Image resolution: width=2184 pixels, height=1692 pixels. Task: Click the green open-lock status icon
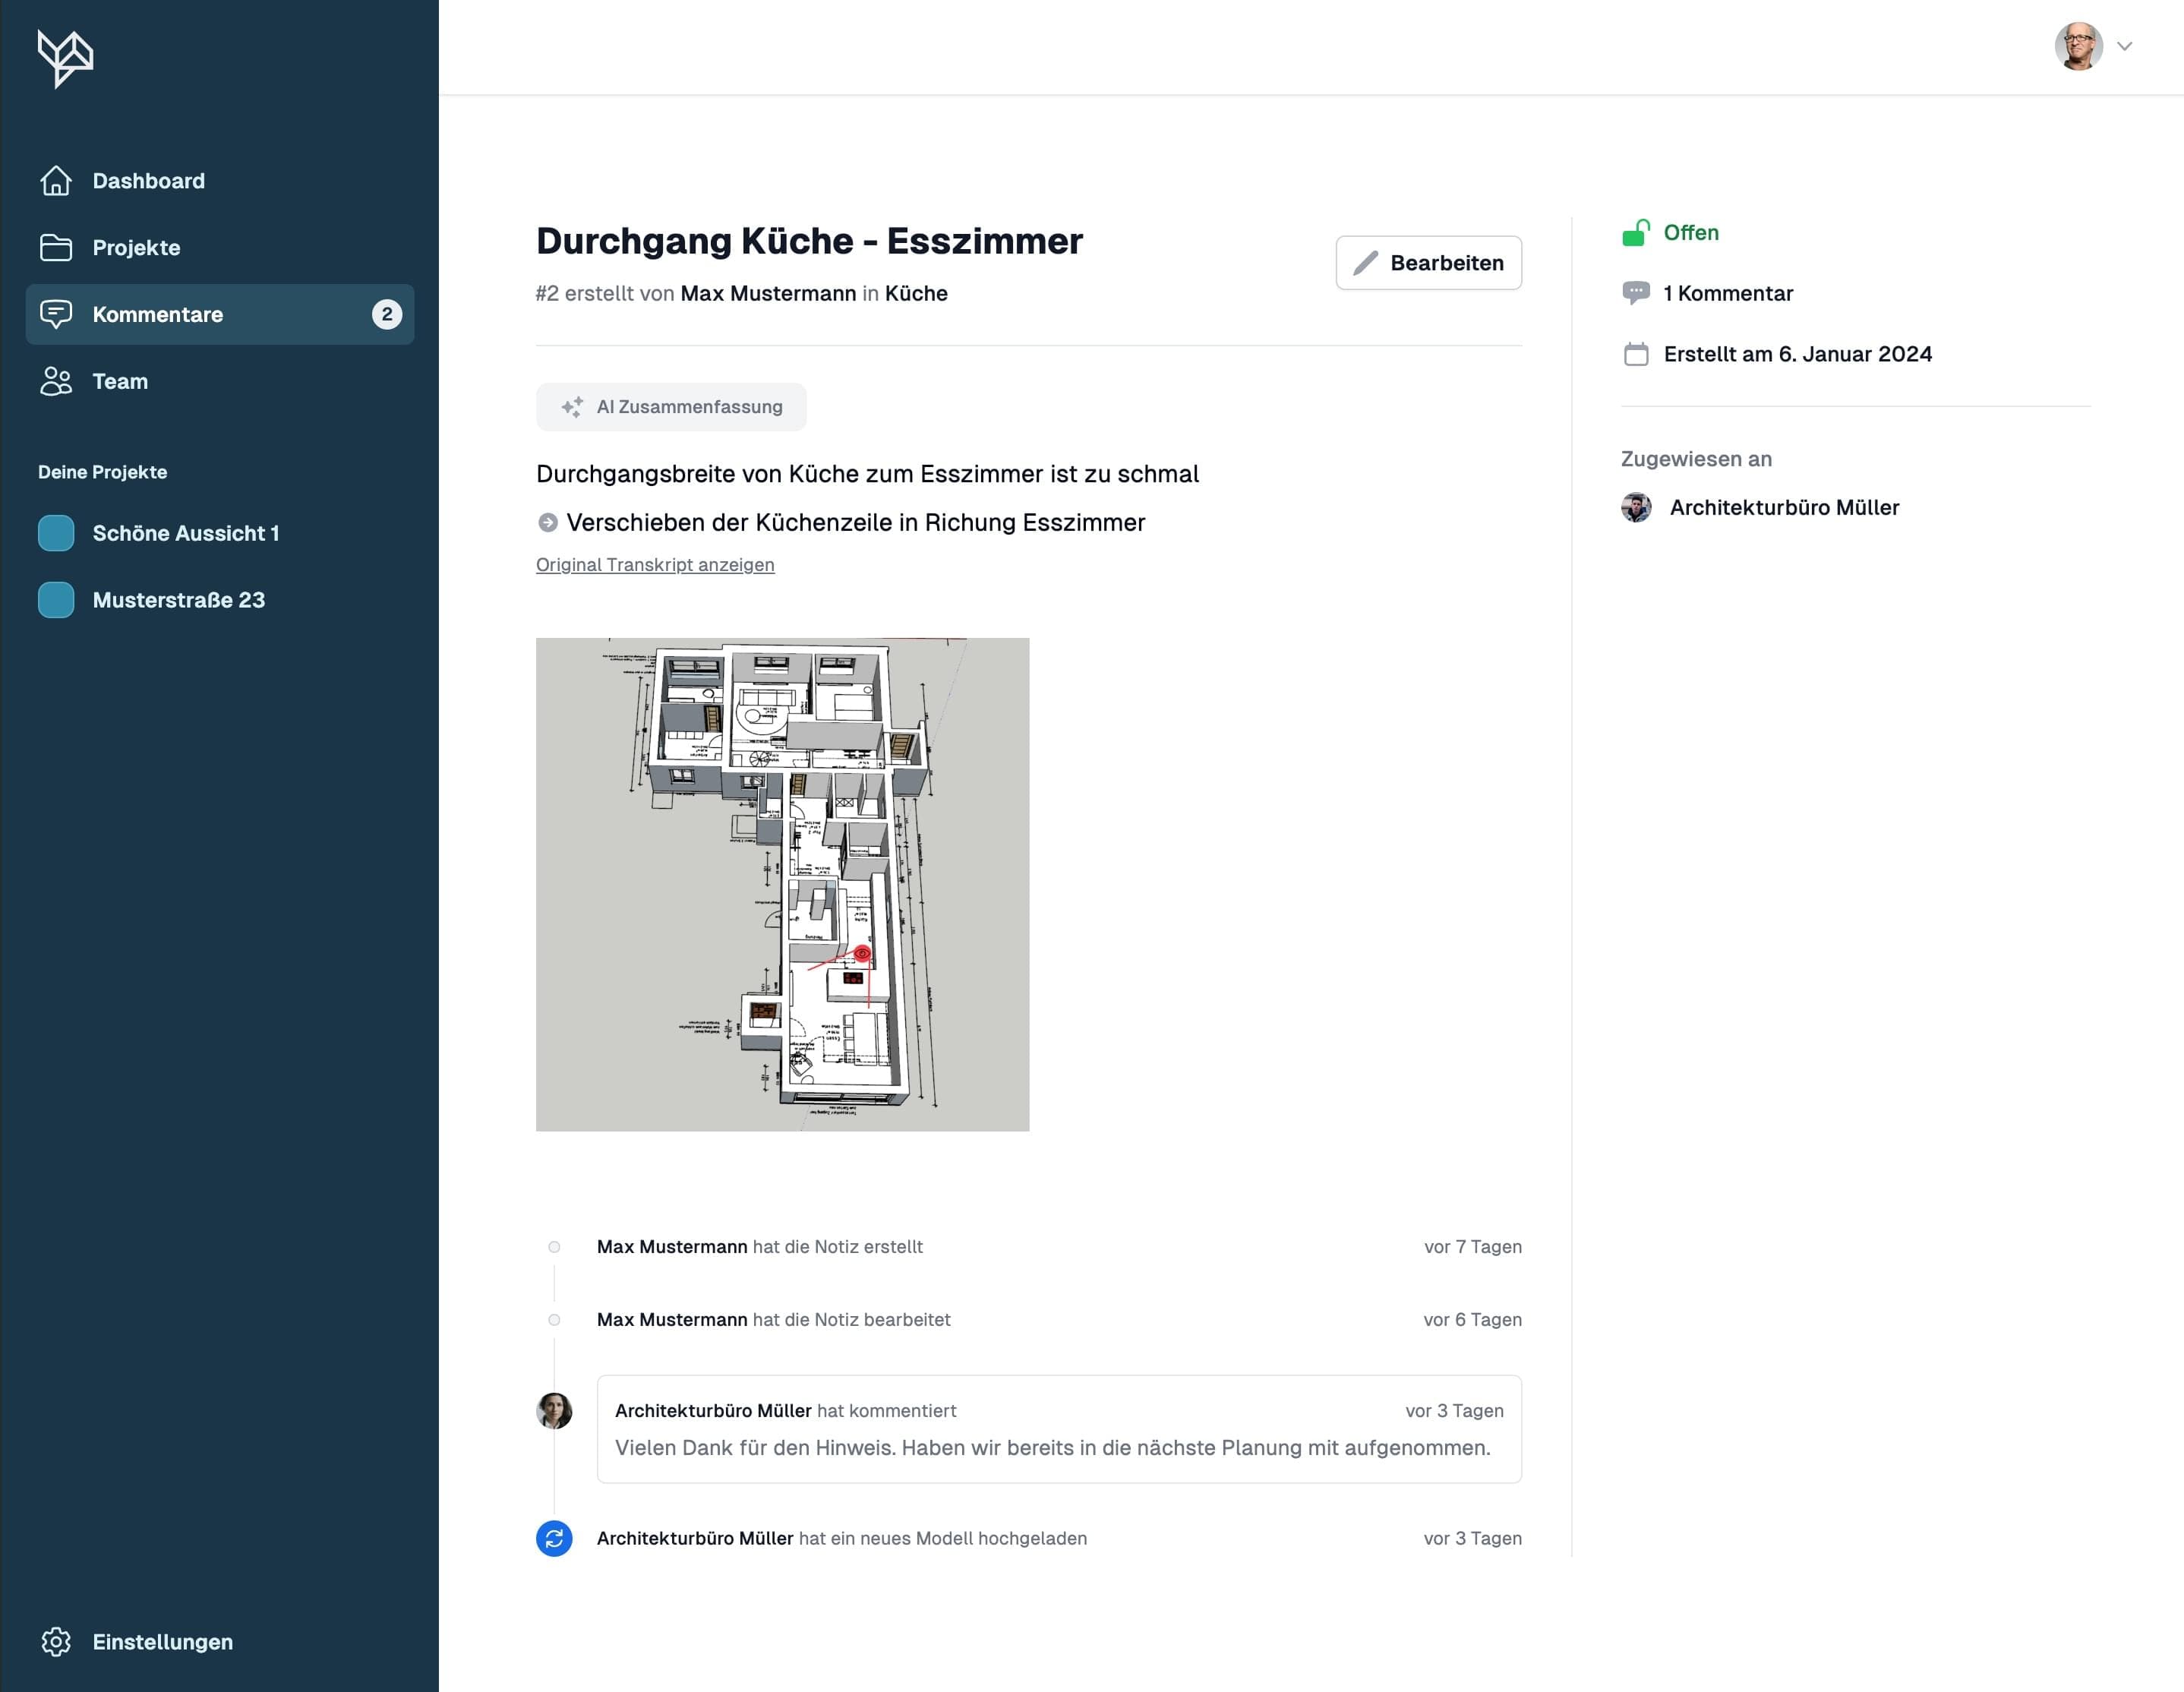pyautogui.click(x=1635, y=233)
